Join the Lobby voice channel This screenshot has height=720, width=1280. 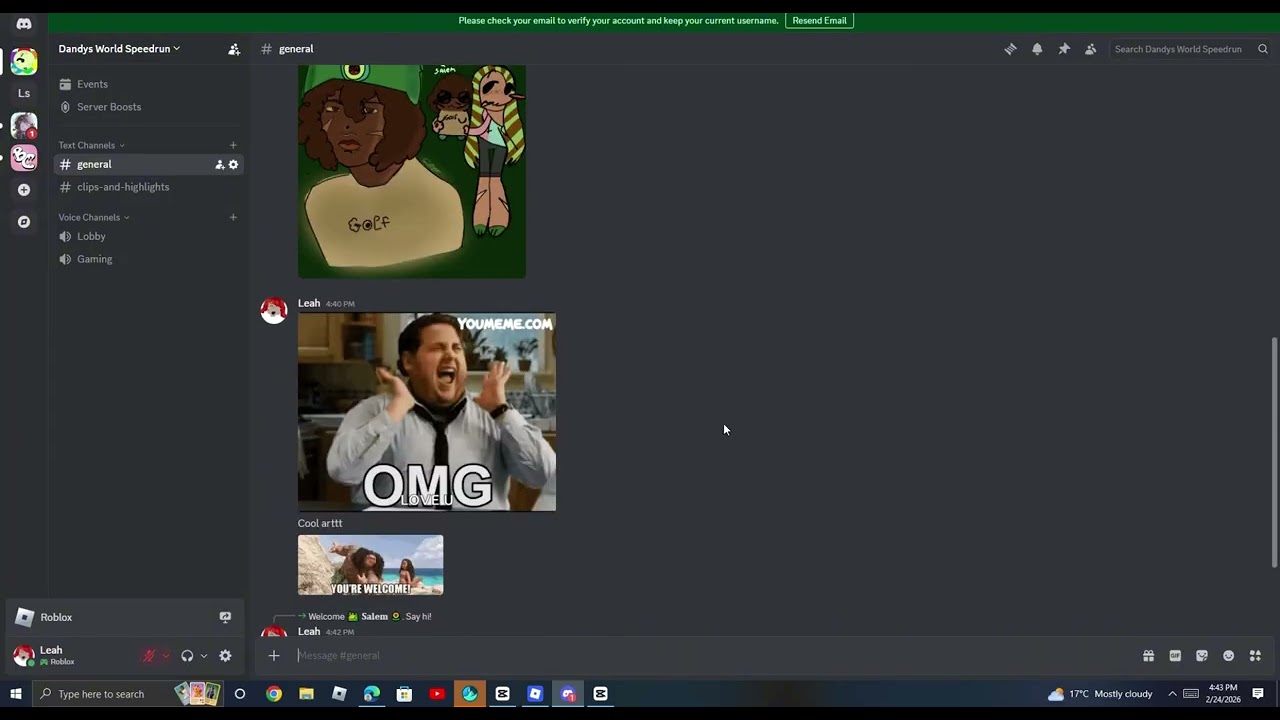click(148, 237)
